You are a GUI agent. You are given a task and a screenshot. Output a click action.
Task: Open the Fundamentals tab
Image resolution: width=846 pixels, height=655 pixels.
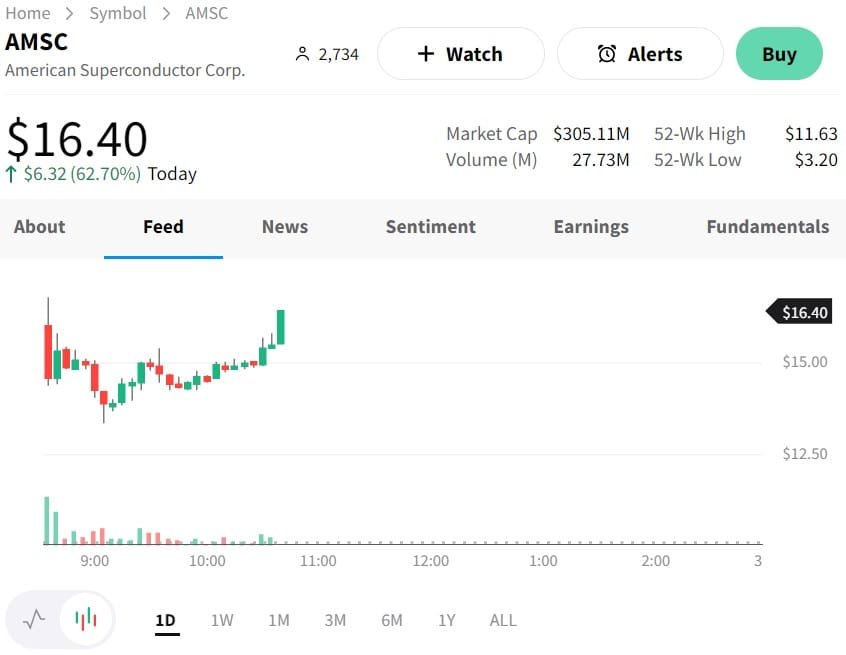(767, 227)
